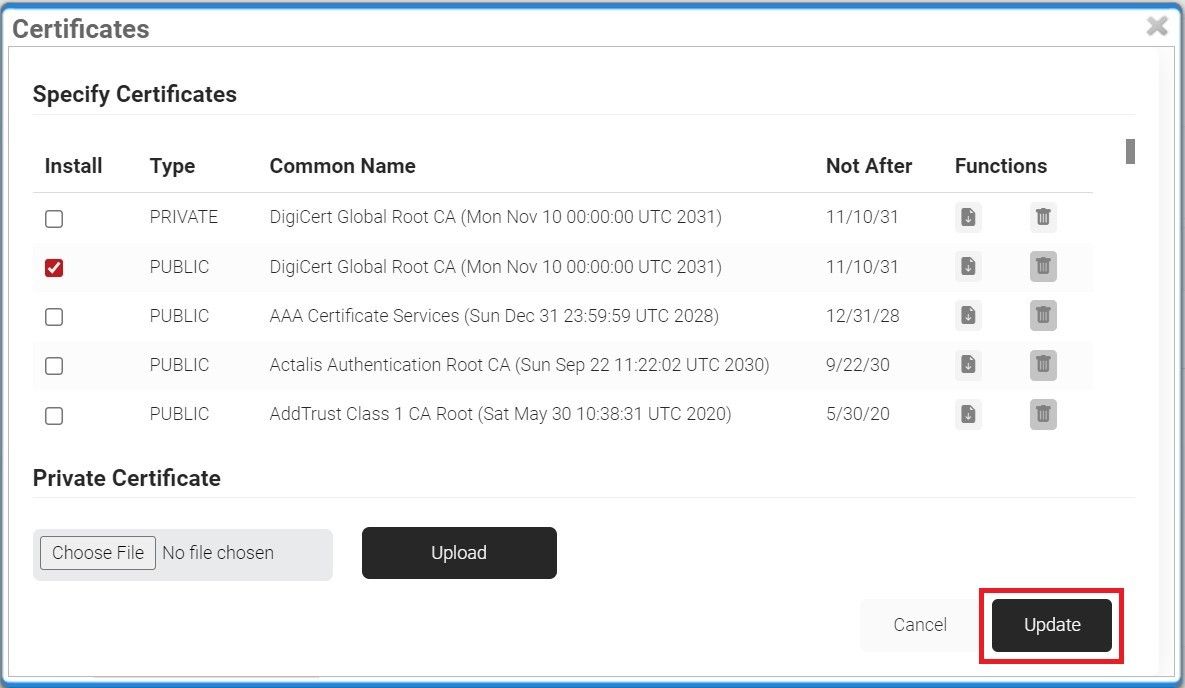Upload the private certificate file
This screenshot has width=1185, height=688.
coord(459,553)
